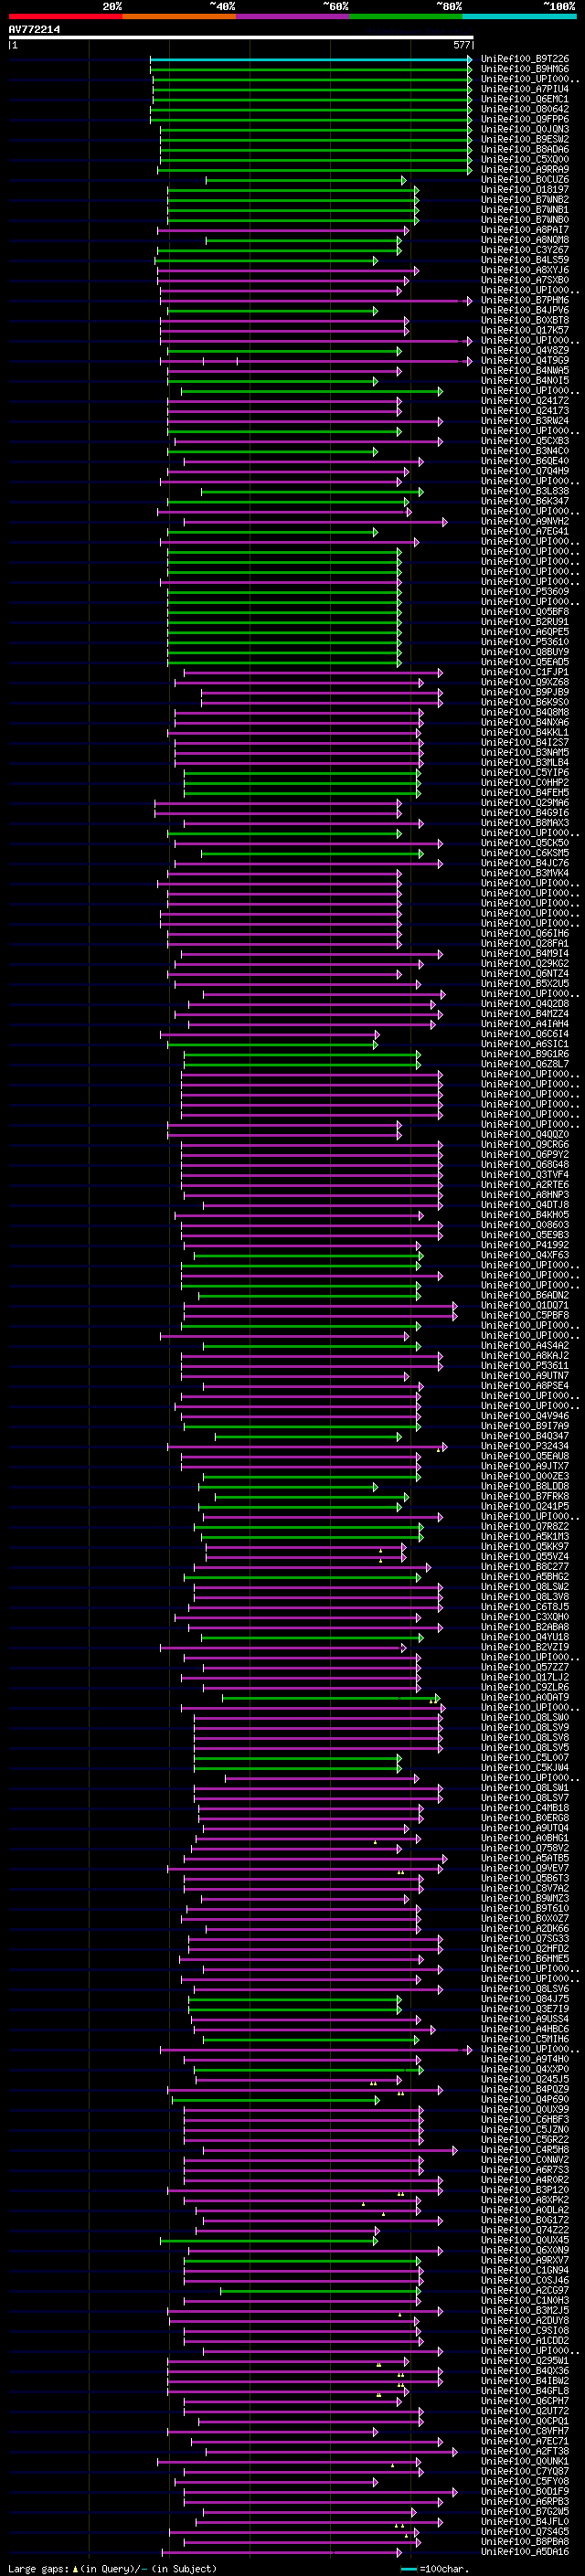Select the white AV772214 query sequence bar
The width and height of the screenshot is (585, 2576).
[240, 37]
